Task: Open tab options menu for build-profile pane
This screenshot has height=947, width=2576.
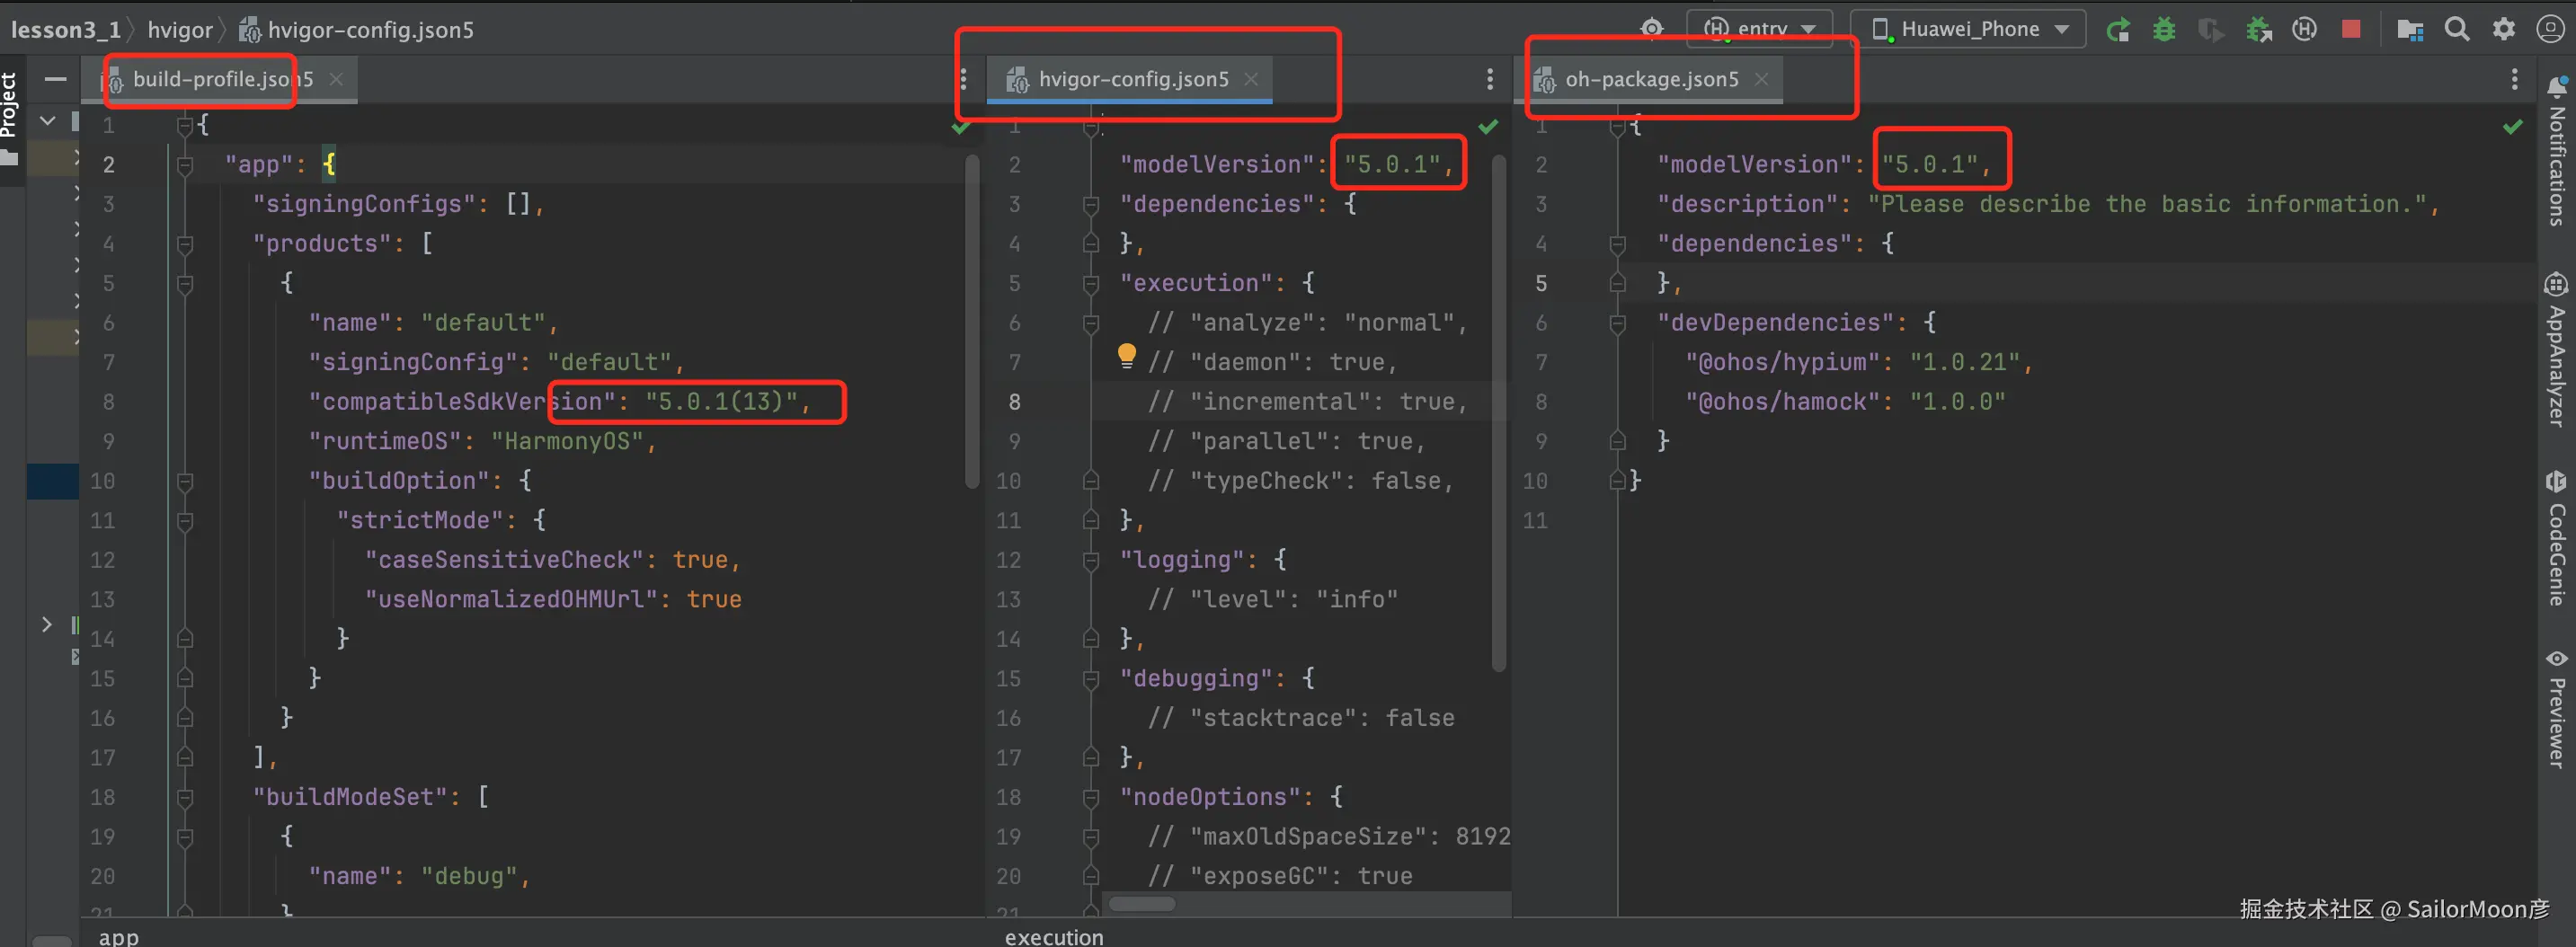Action: click(x=963, y=79)
